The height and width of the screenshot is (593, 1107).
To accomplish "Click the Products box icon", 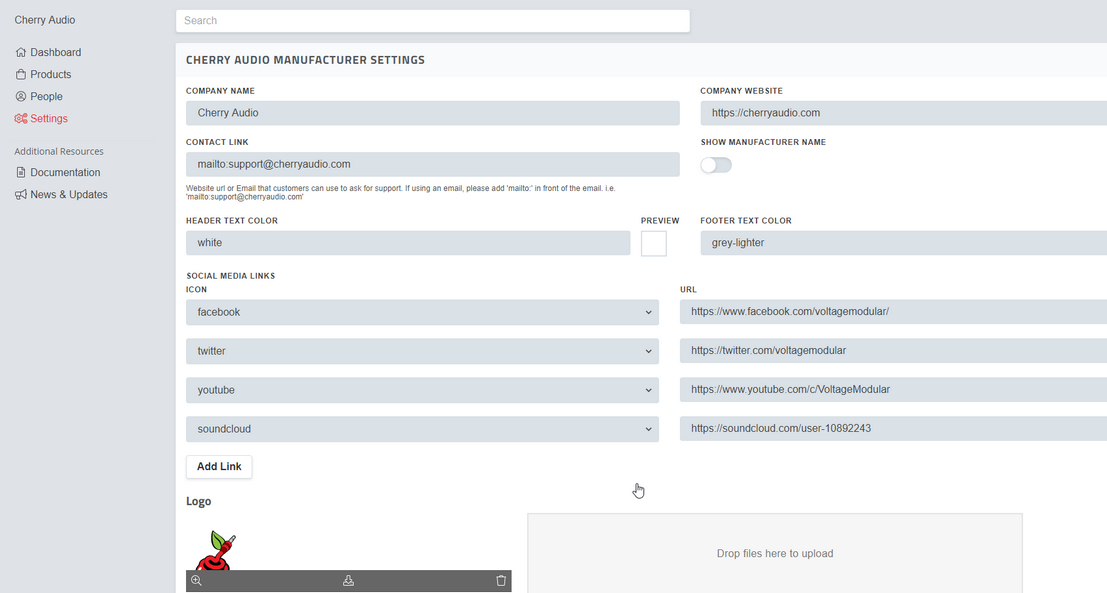I will [x=20, y=74].
